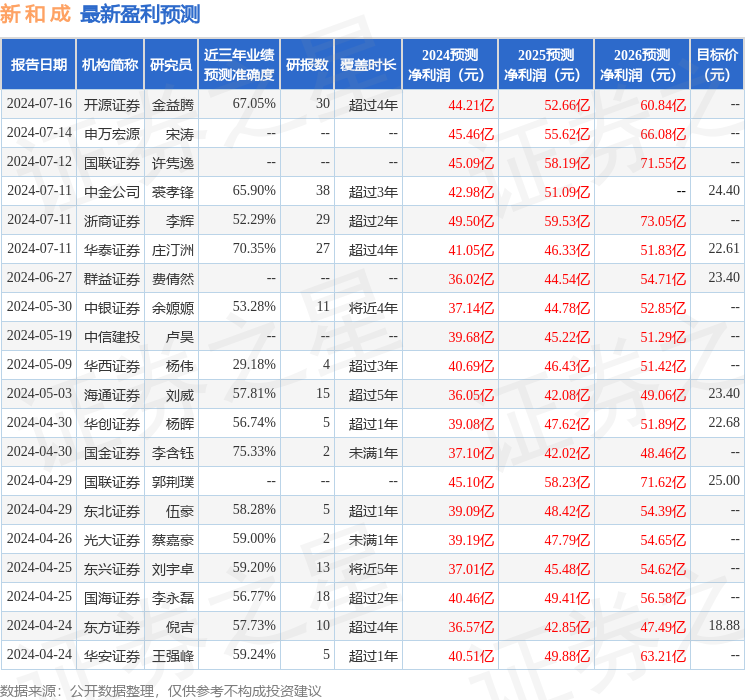
Task: Click the date 2024-07-14
Action: tap(39, 133)
